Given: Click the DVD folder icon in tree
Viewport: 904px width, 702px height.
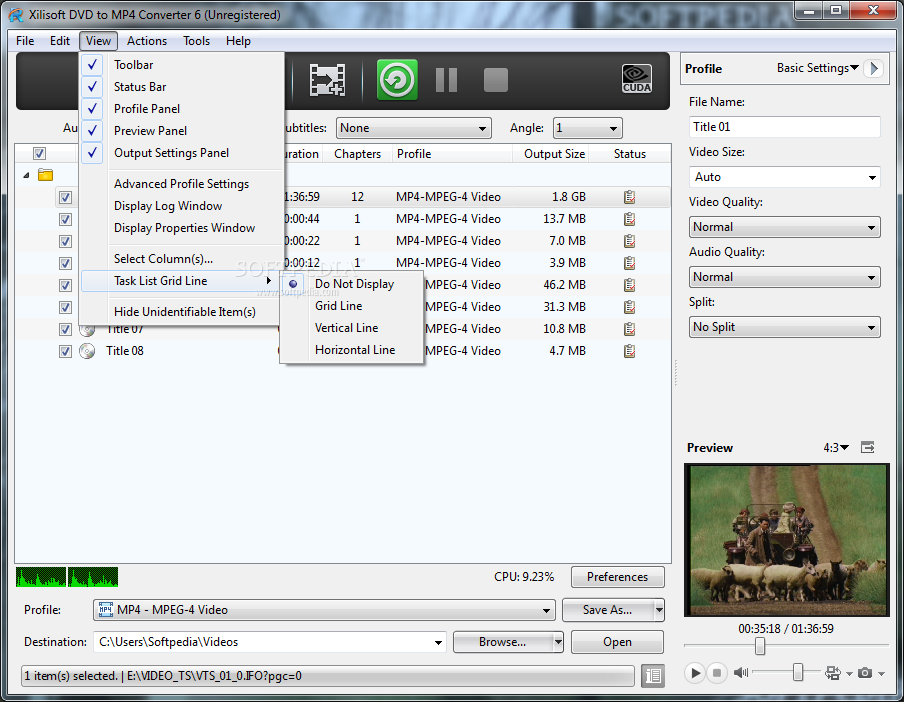Looking at the screenshot, I should coord(46,175).
